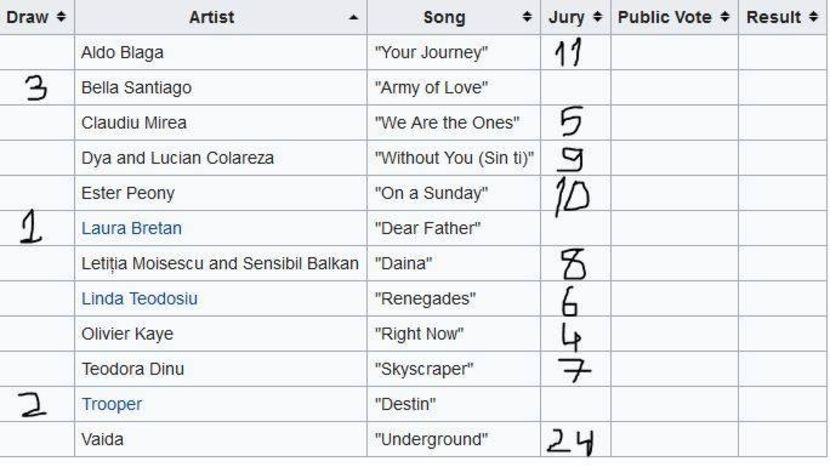Click the Jury column sort arrows
This screenshot has height=467, width=830.
[597, 17]
